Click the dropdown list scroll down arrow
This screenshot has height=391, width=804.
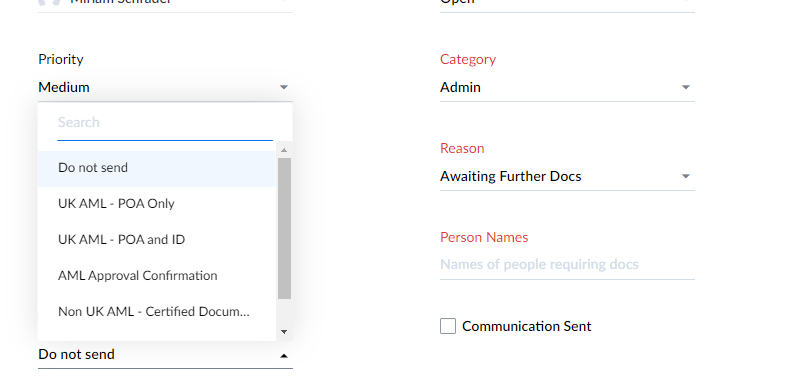tap(284, 332)
